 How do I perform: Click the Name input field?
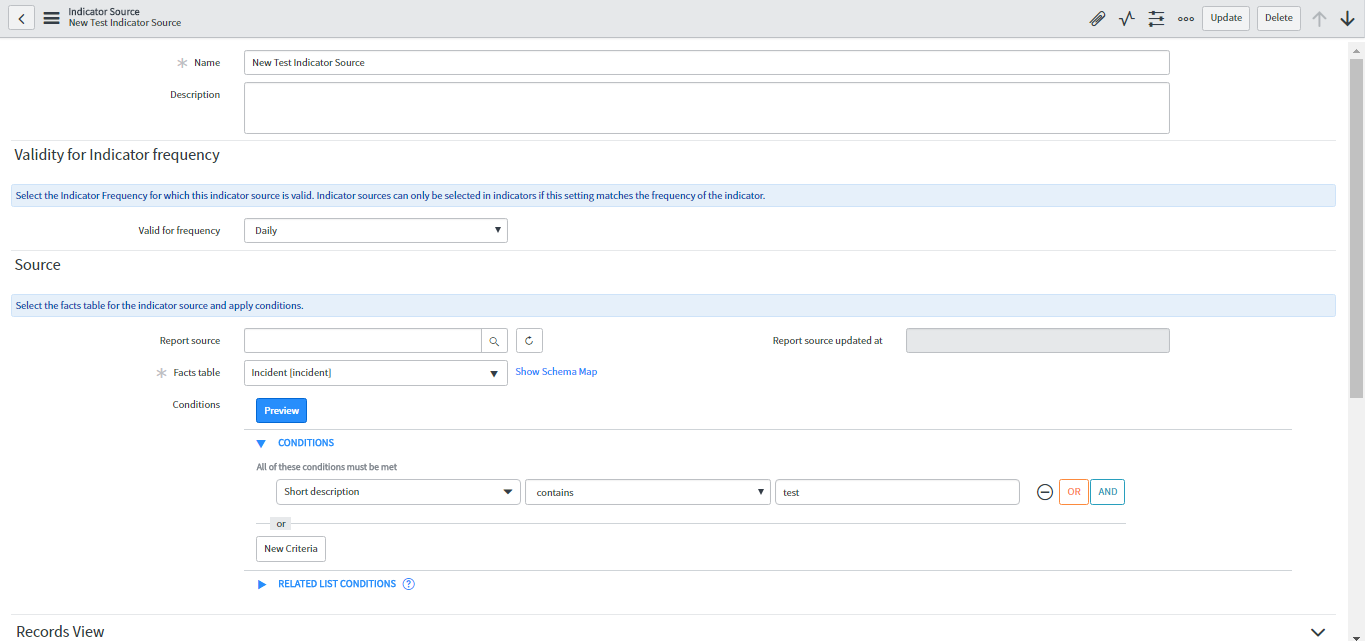(706, 63)
